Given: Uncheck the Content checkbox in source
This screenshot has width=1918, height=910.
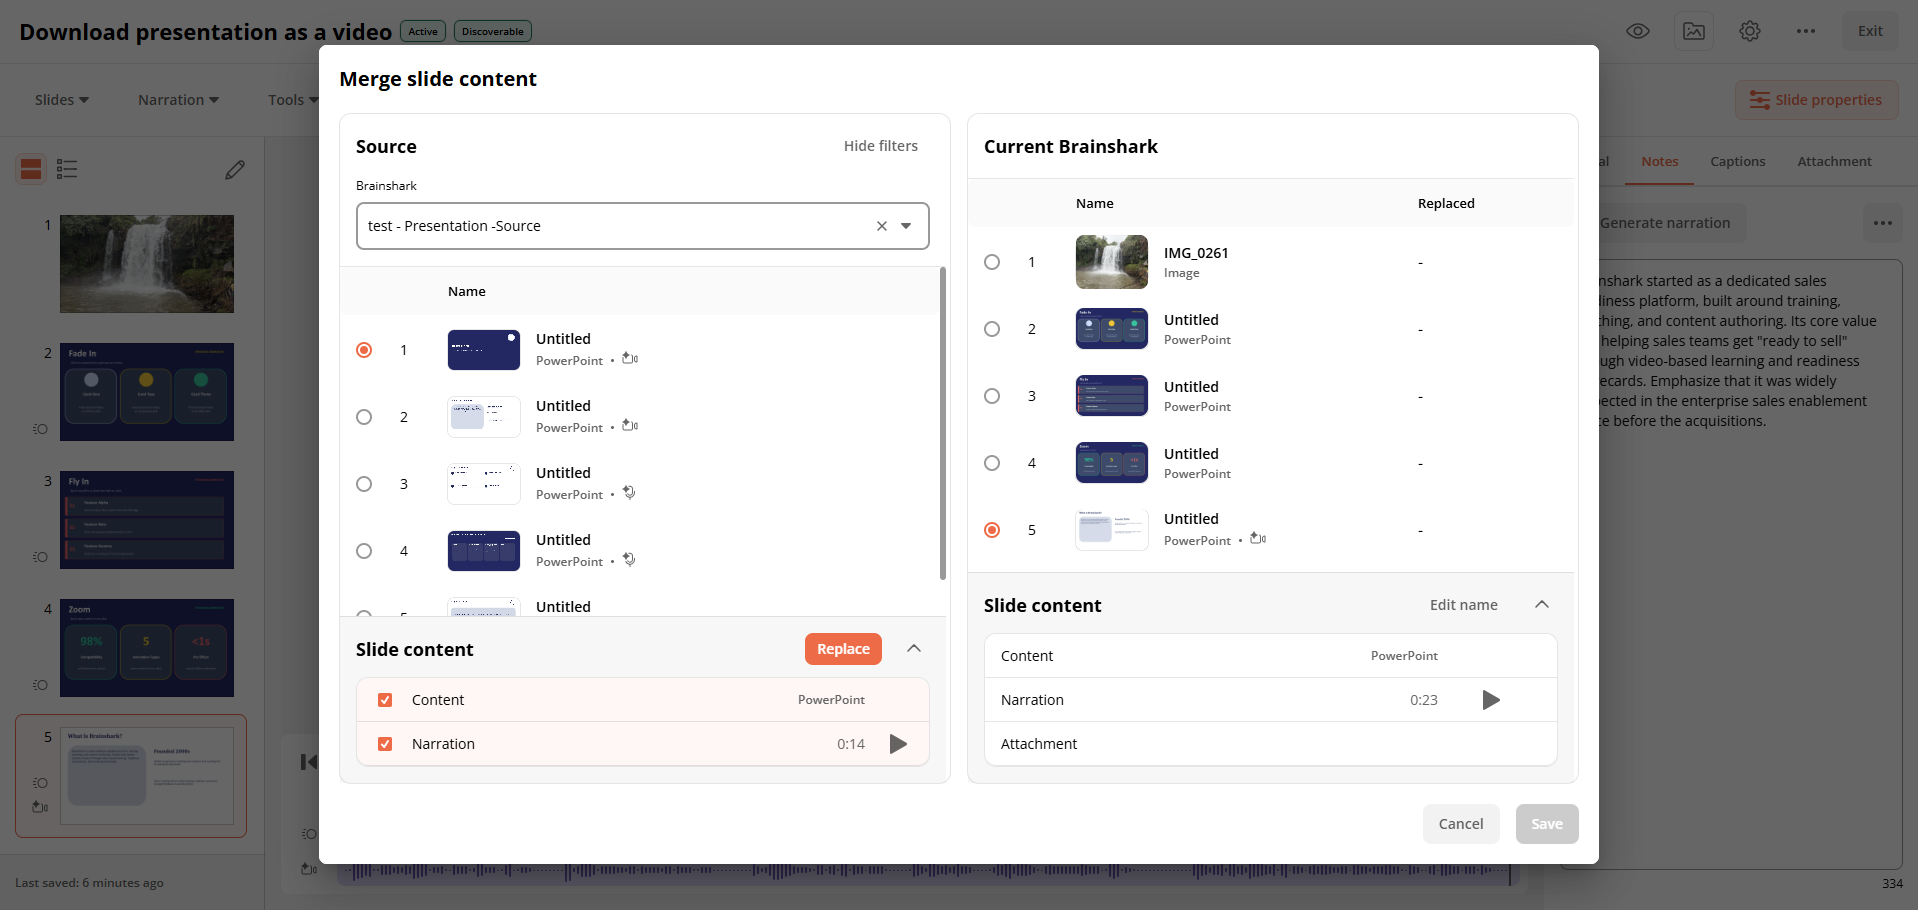Looking at the screenshot, I should pyautogui.click(x=385, y=700).
